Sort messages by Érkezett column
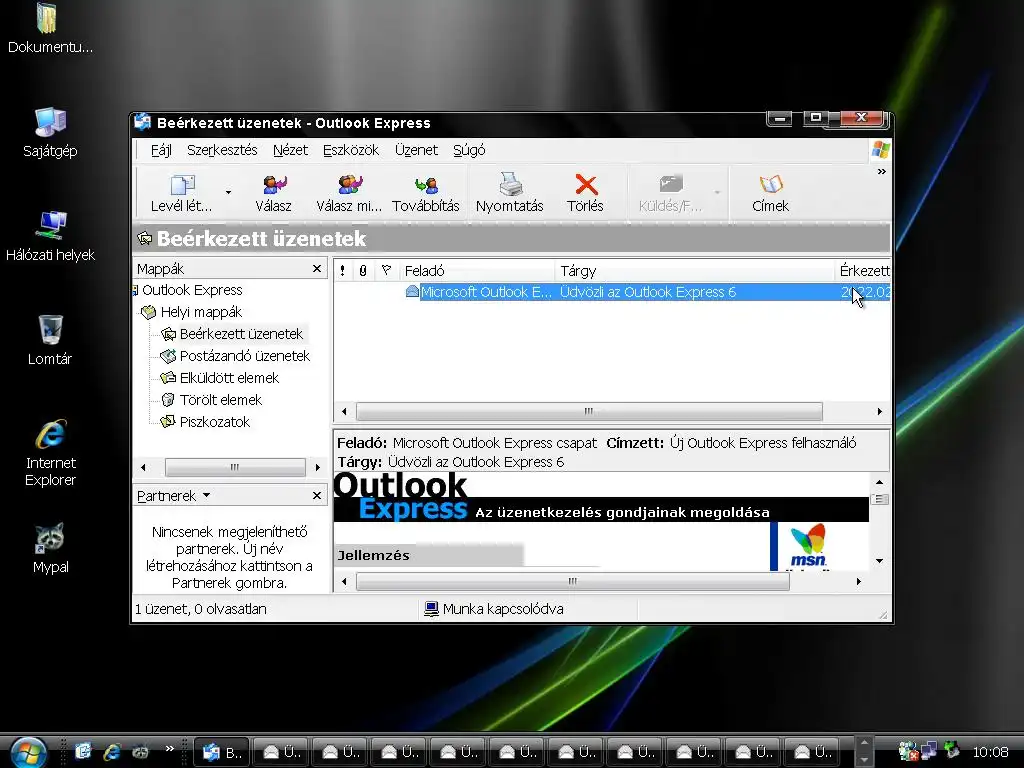 (x=863, y=270)
